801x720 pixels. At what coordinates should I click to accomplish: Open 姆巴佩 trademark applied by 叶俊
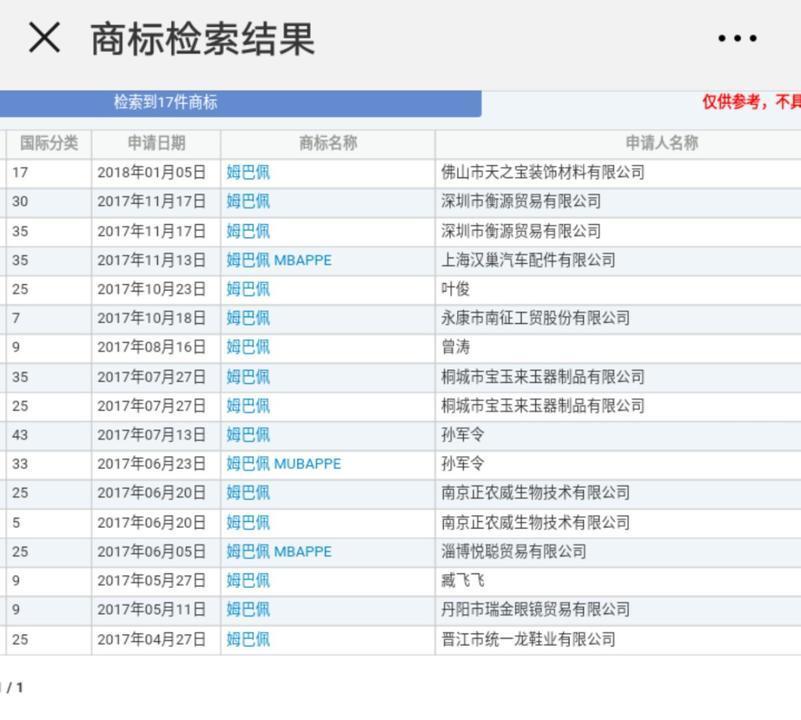click(x=247, y=289)
